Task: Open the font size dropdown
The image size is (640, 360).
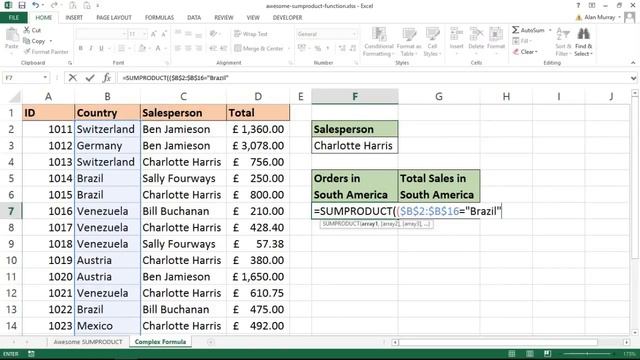Action: click(x=144, y=34)
